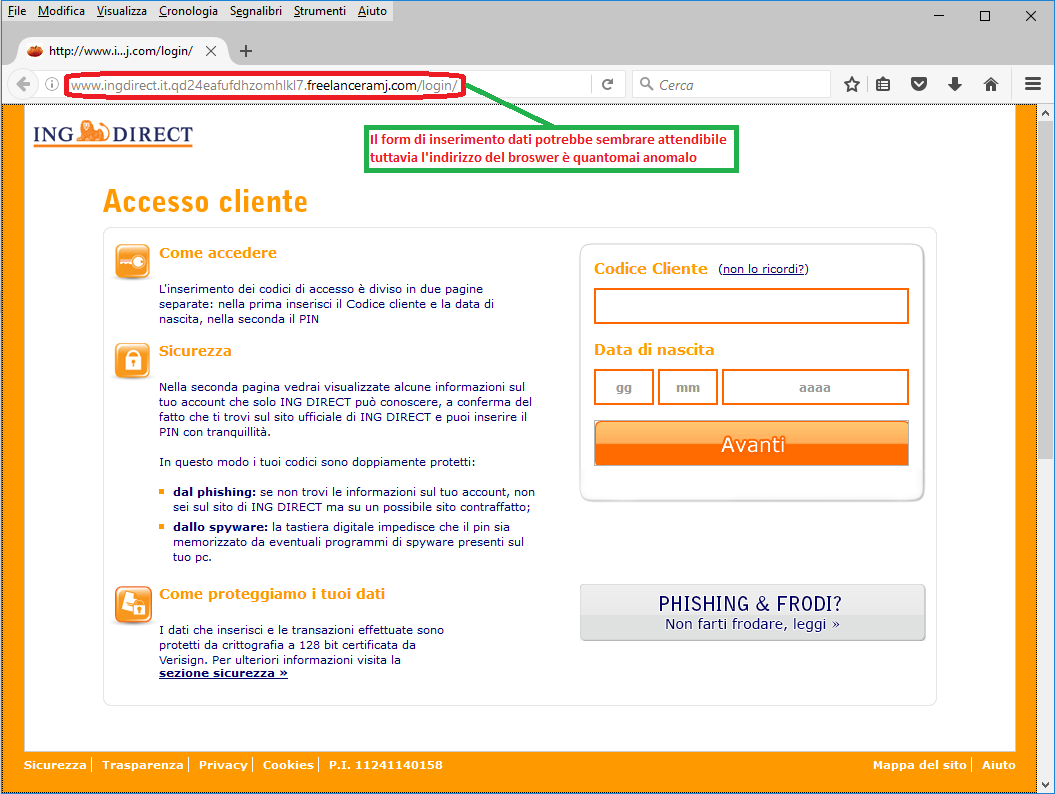Open the Strumenti menu
This screenshot has width=1055, height=794.
click(320, 11)
